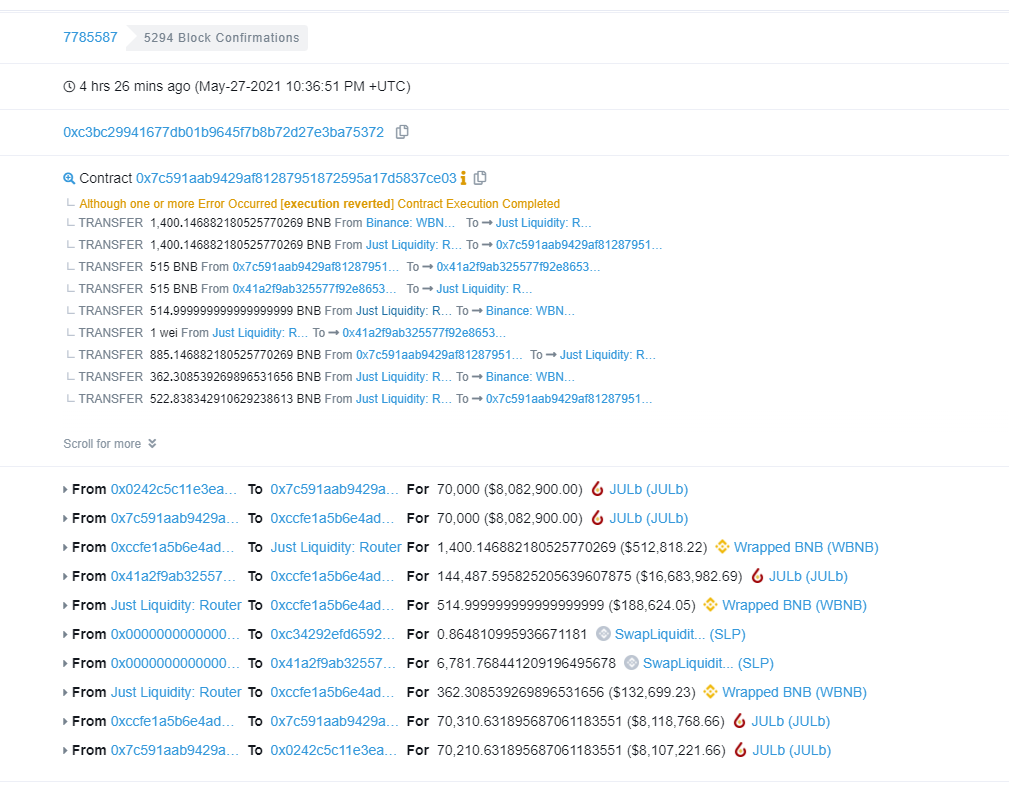
Task: Open Binance: WBN... in first TRANSFER line
Action: pos(411,223)
